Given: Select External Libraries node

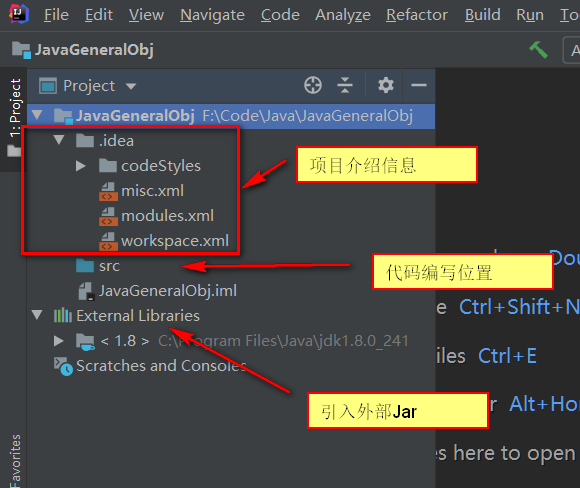Looking at the screenshot, I should point(138,316).
